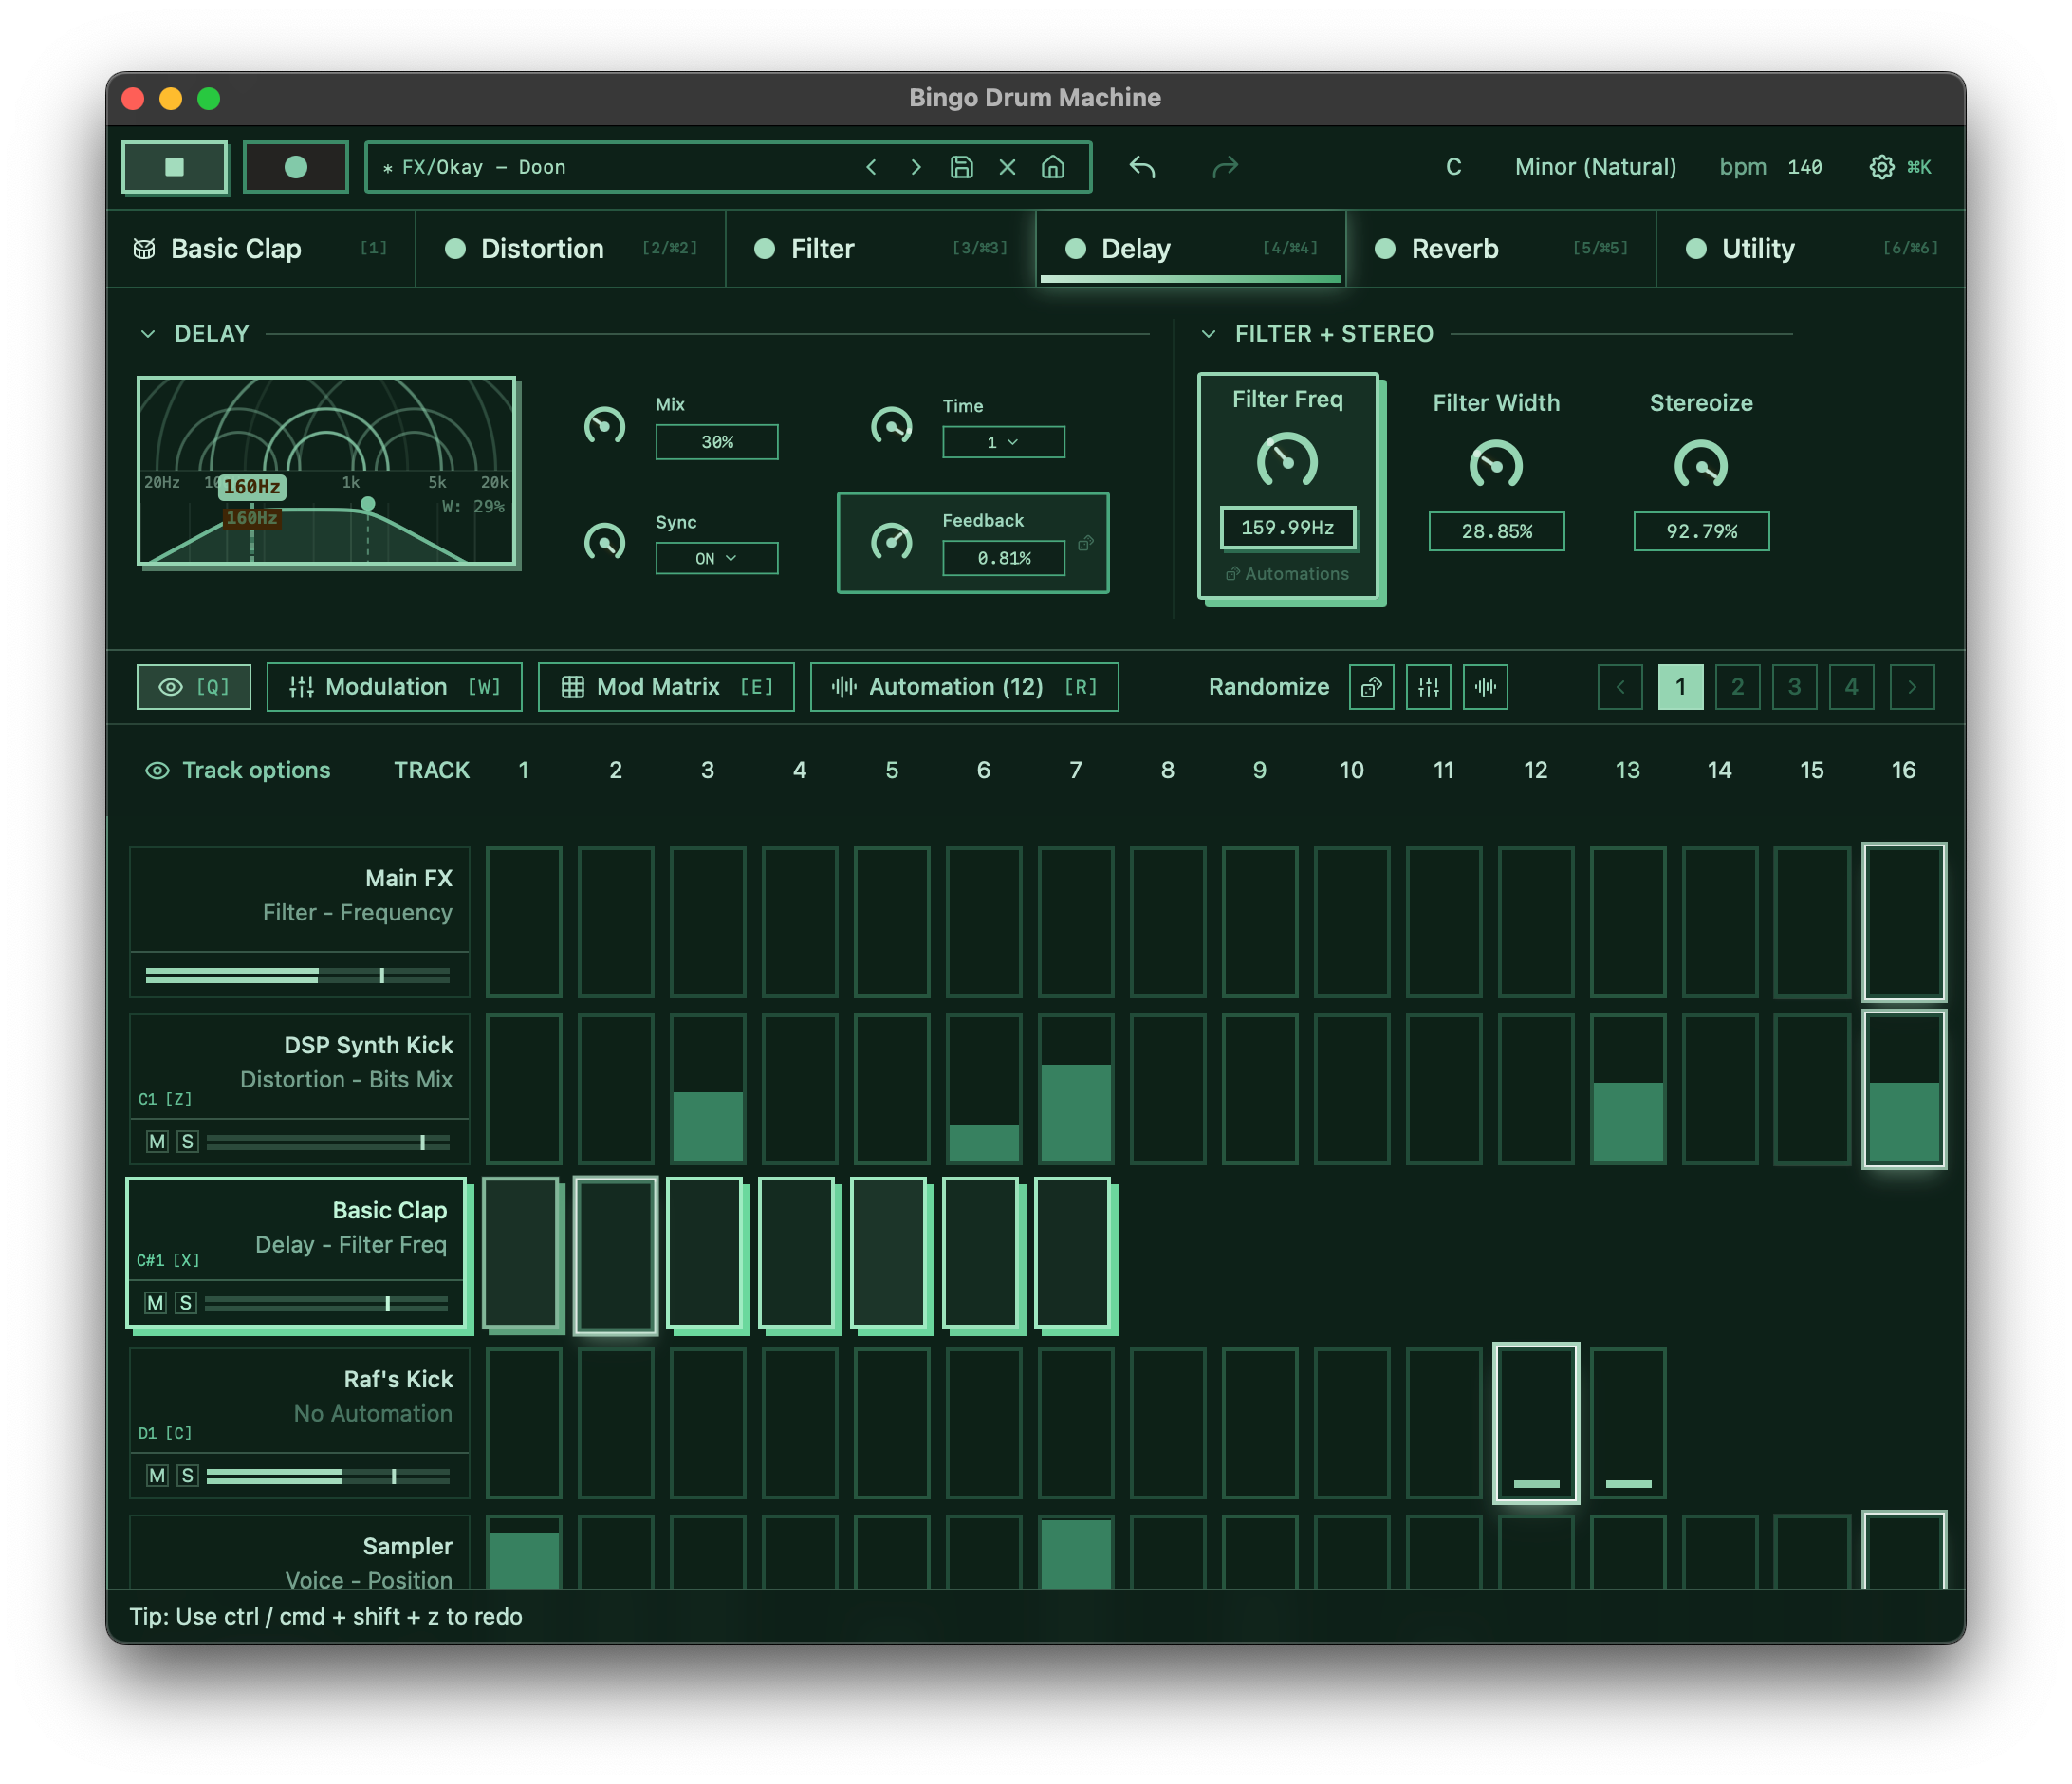Toggle the Reverb effect on/off dot
Viewport: 2072px width, 1784px height.
tap(1385, 249)
